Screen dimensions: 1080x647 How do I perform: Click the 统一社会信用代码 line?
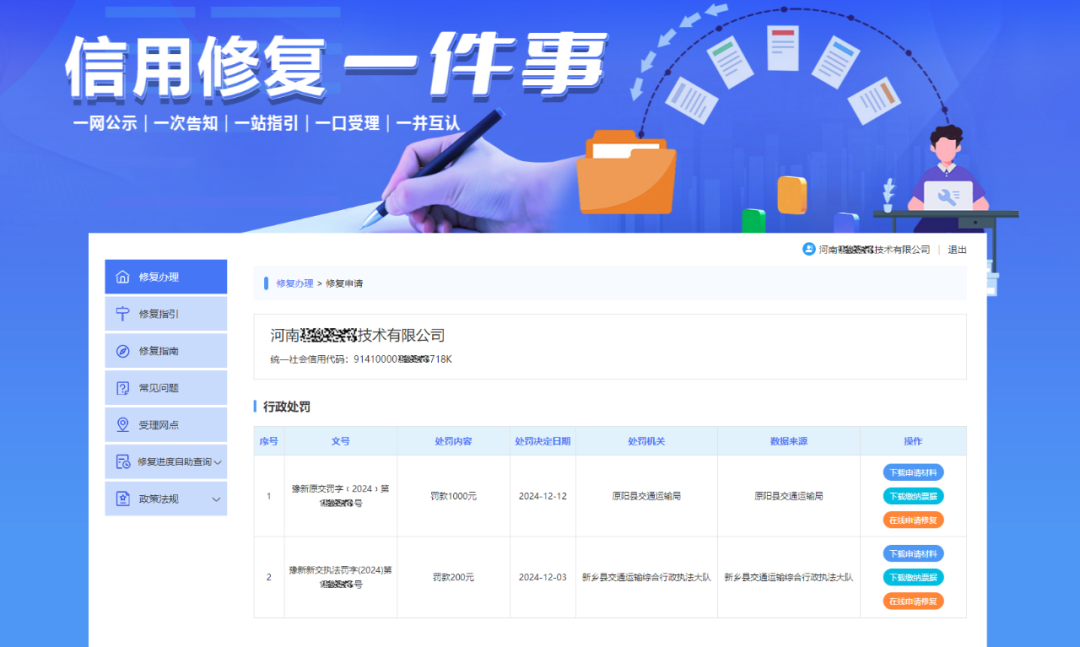click(x=361, y=359)
